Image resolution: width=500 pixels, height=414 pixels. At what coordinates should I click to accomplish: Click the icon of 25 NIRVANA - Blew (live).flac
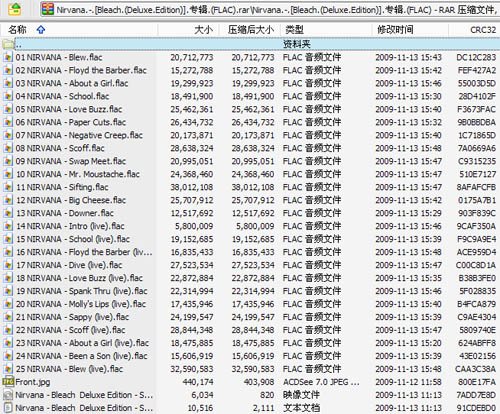coord(8,369)
